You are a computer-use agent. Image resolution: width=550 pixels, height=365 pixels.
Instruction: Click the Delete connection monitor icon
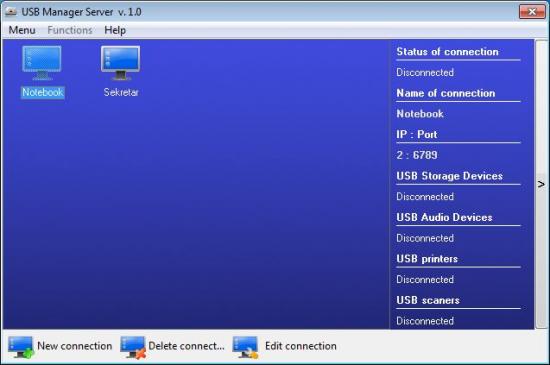[x=133, y=347]
